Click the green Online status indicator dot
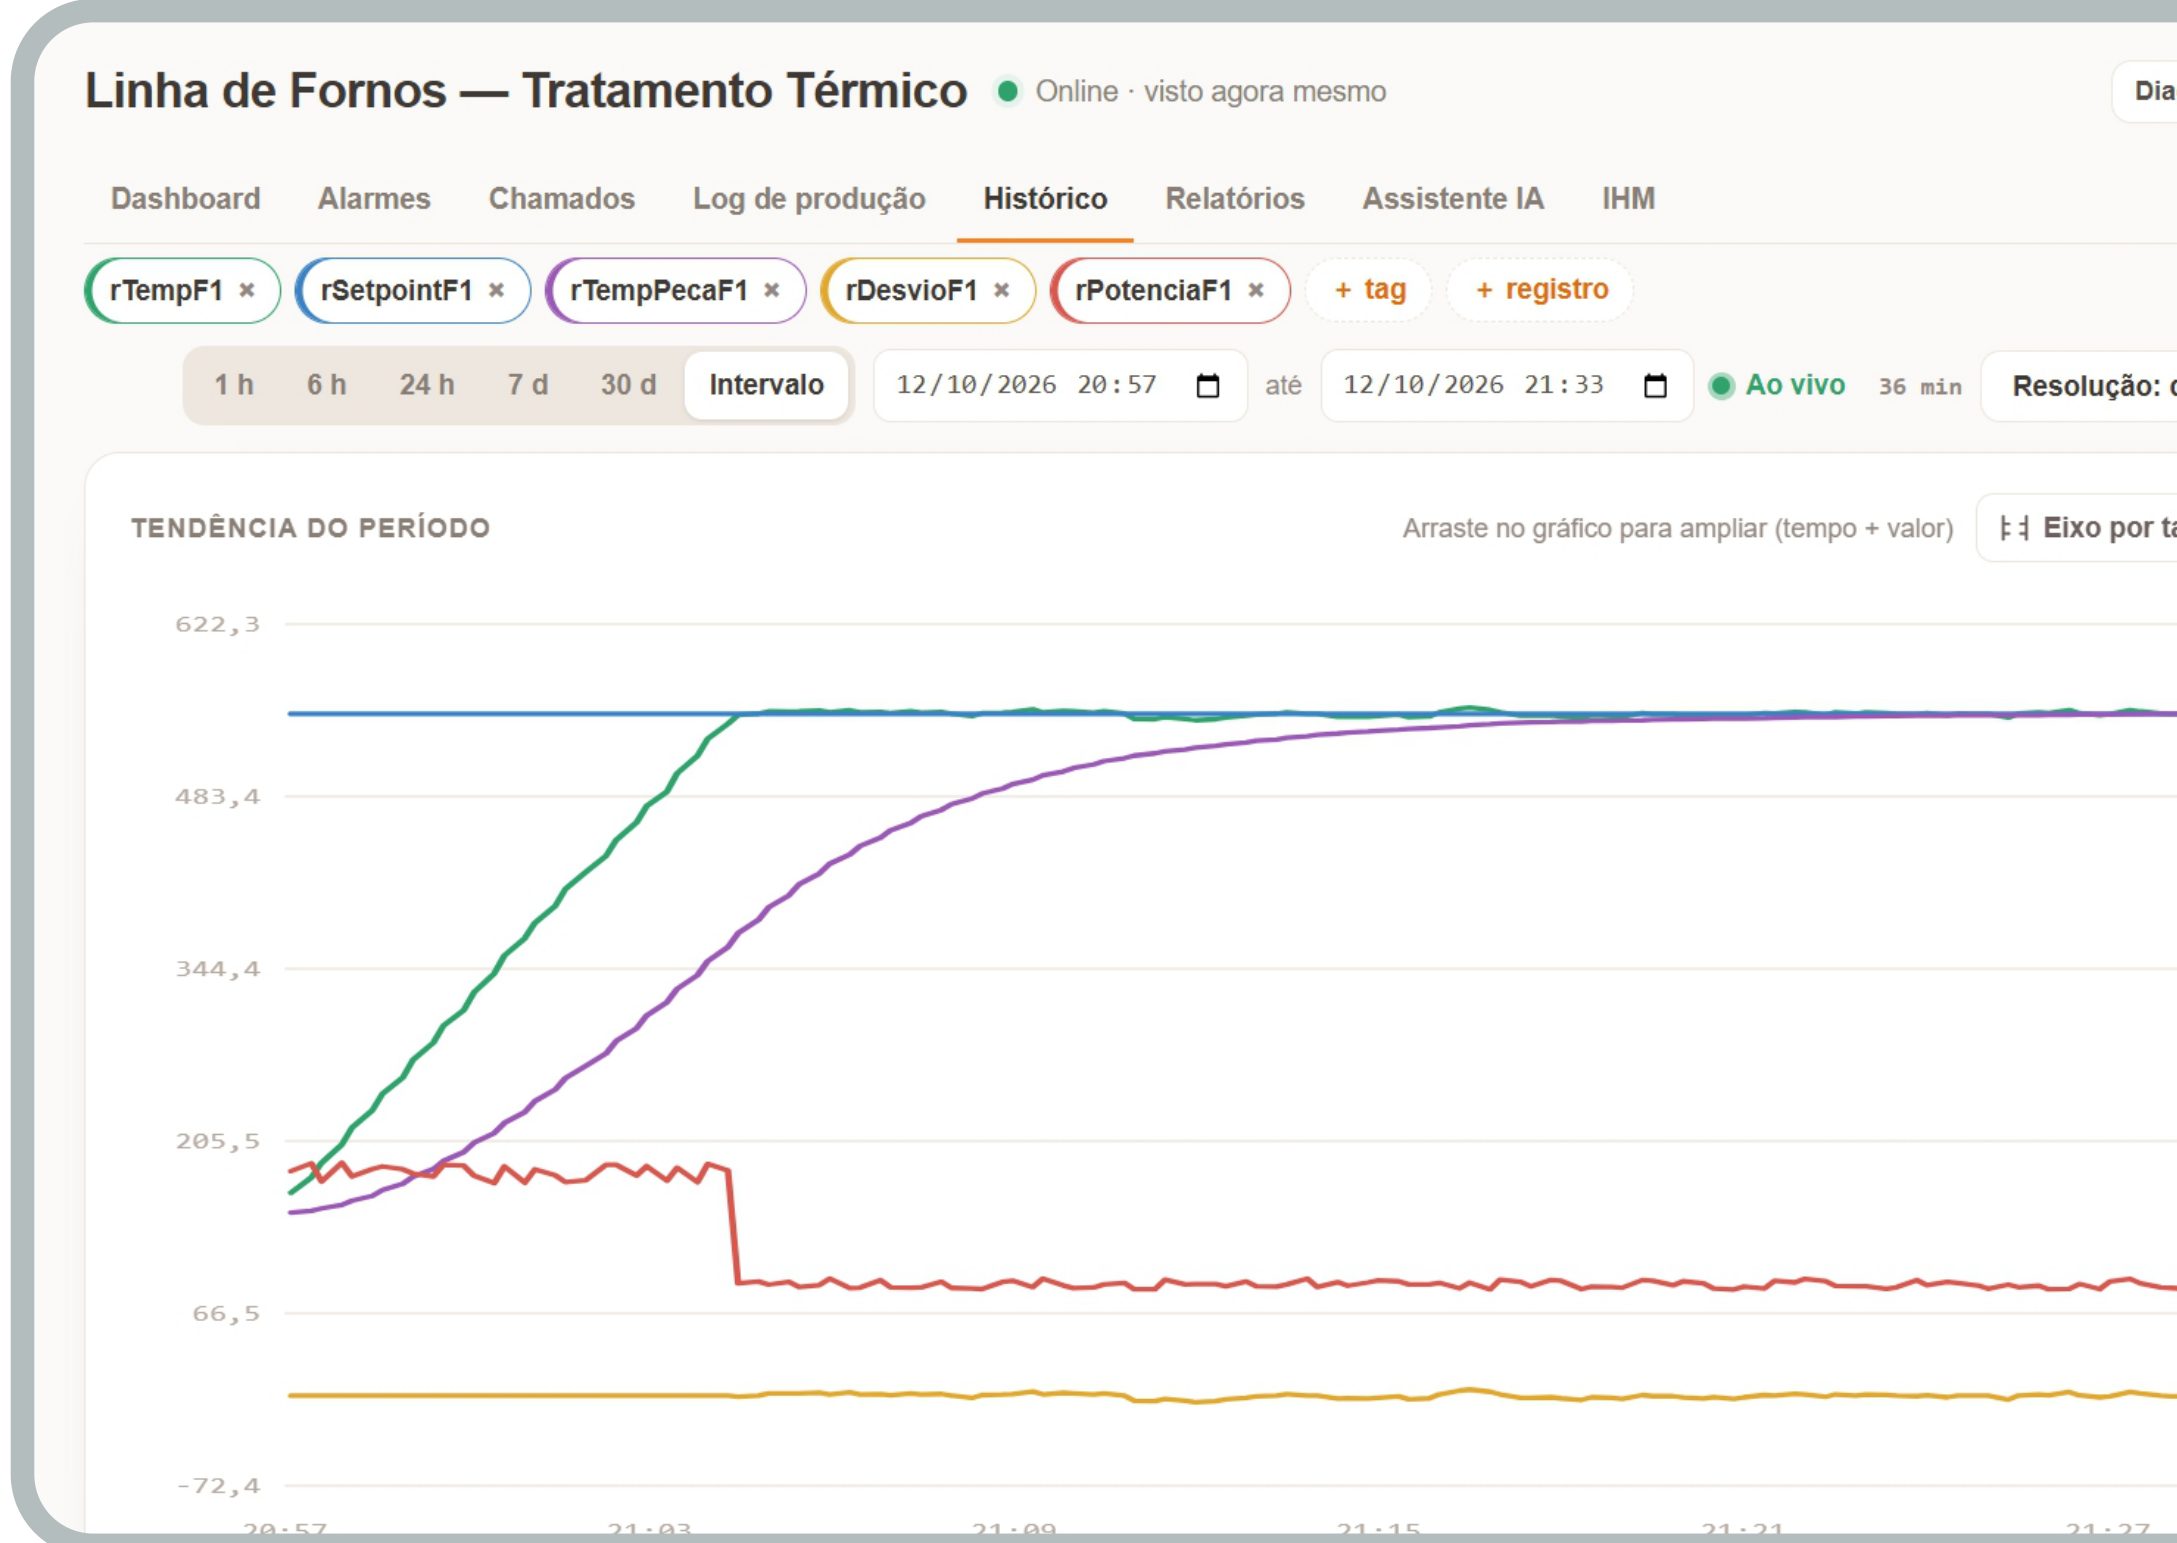This screenshot has height=1543, width=2177. [x=1008, y=91]
